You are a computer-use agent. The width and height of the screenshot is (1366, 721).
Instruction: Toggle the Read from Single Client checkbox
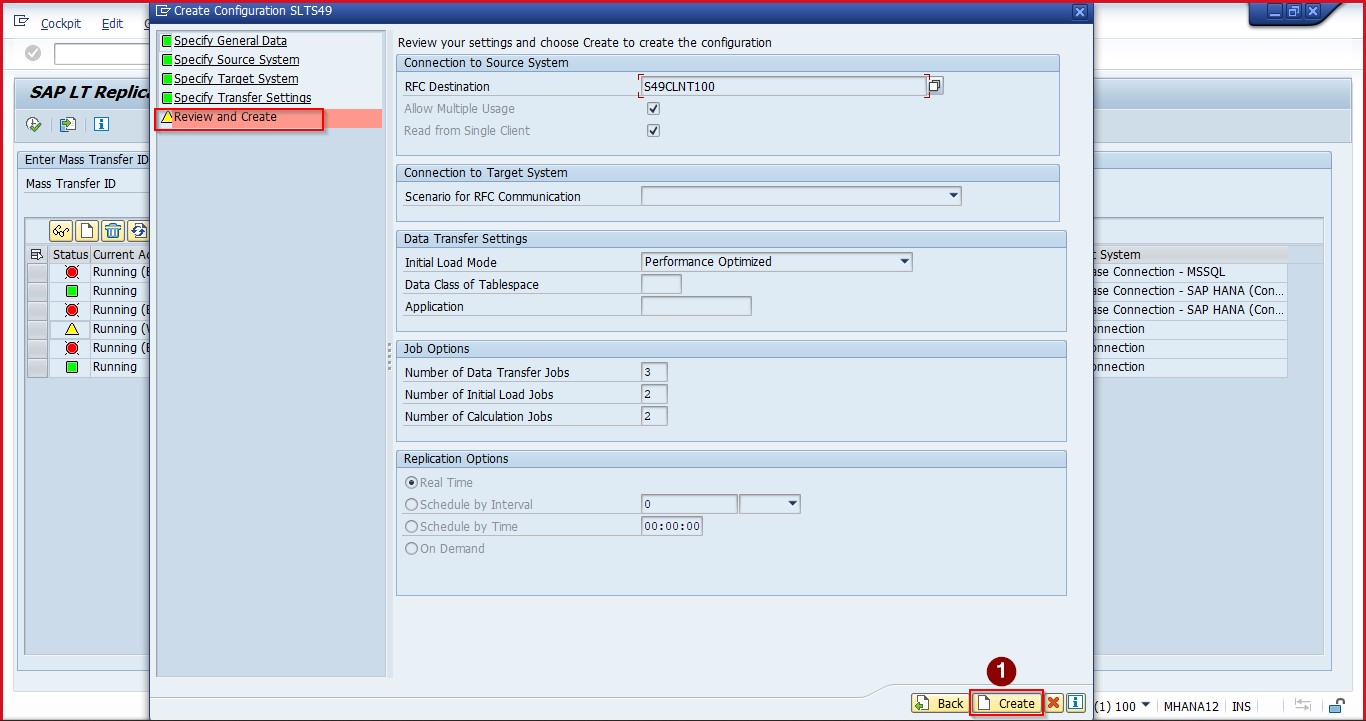pos(653,131)
